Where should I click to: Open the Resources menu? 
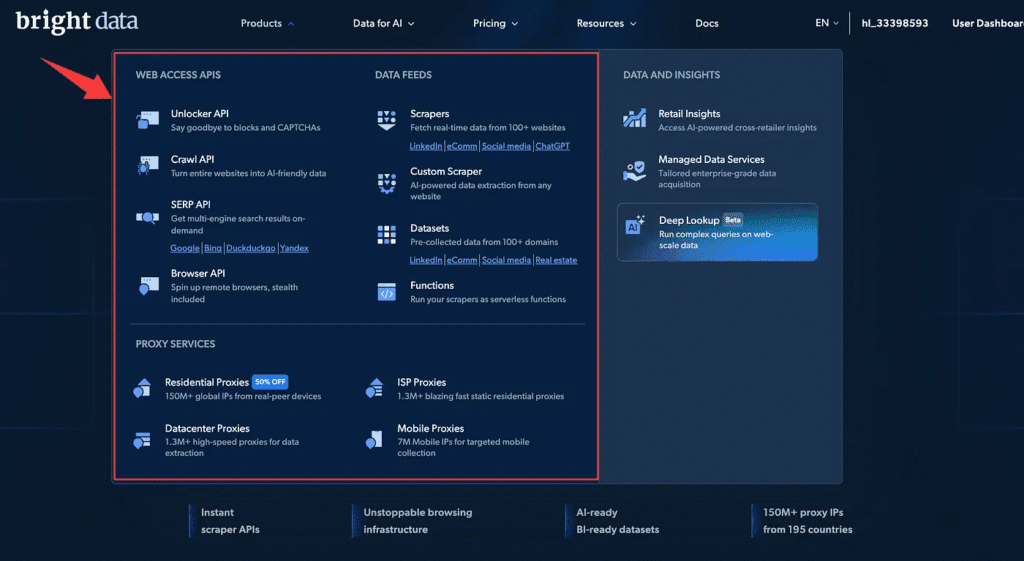(606, 23)
